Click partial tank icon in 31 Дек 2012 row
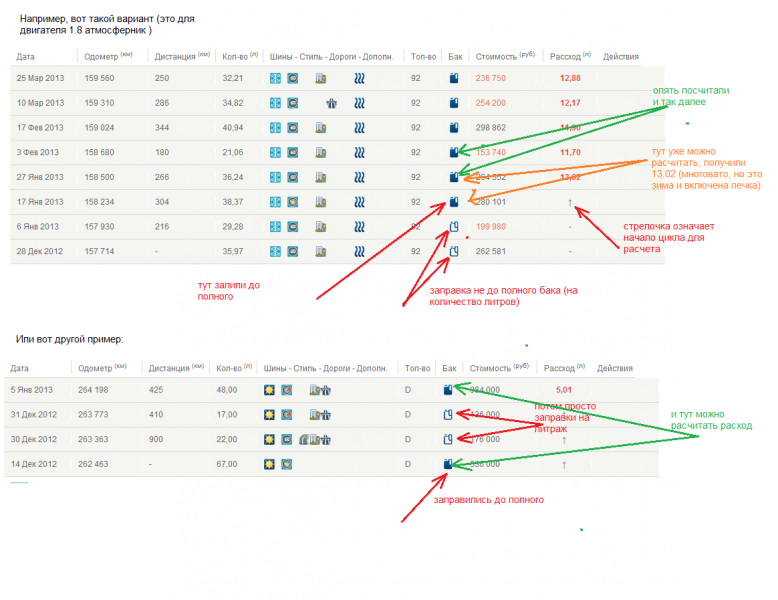This screenshot has width=778, height=600. 447,415
